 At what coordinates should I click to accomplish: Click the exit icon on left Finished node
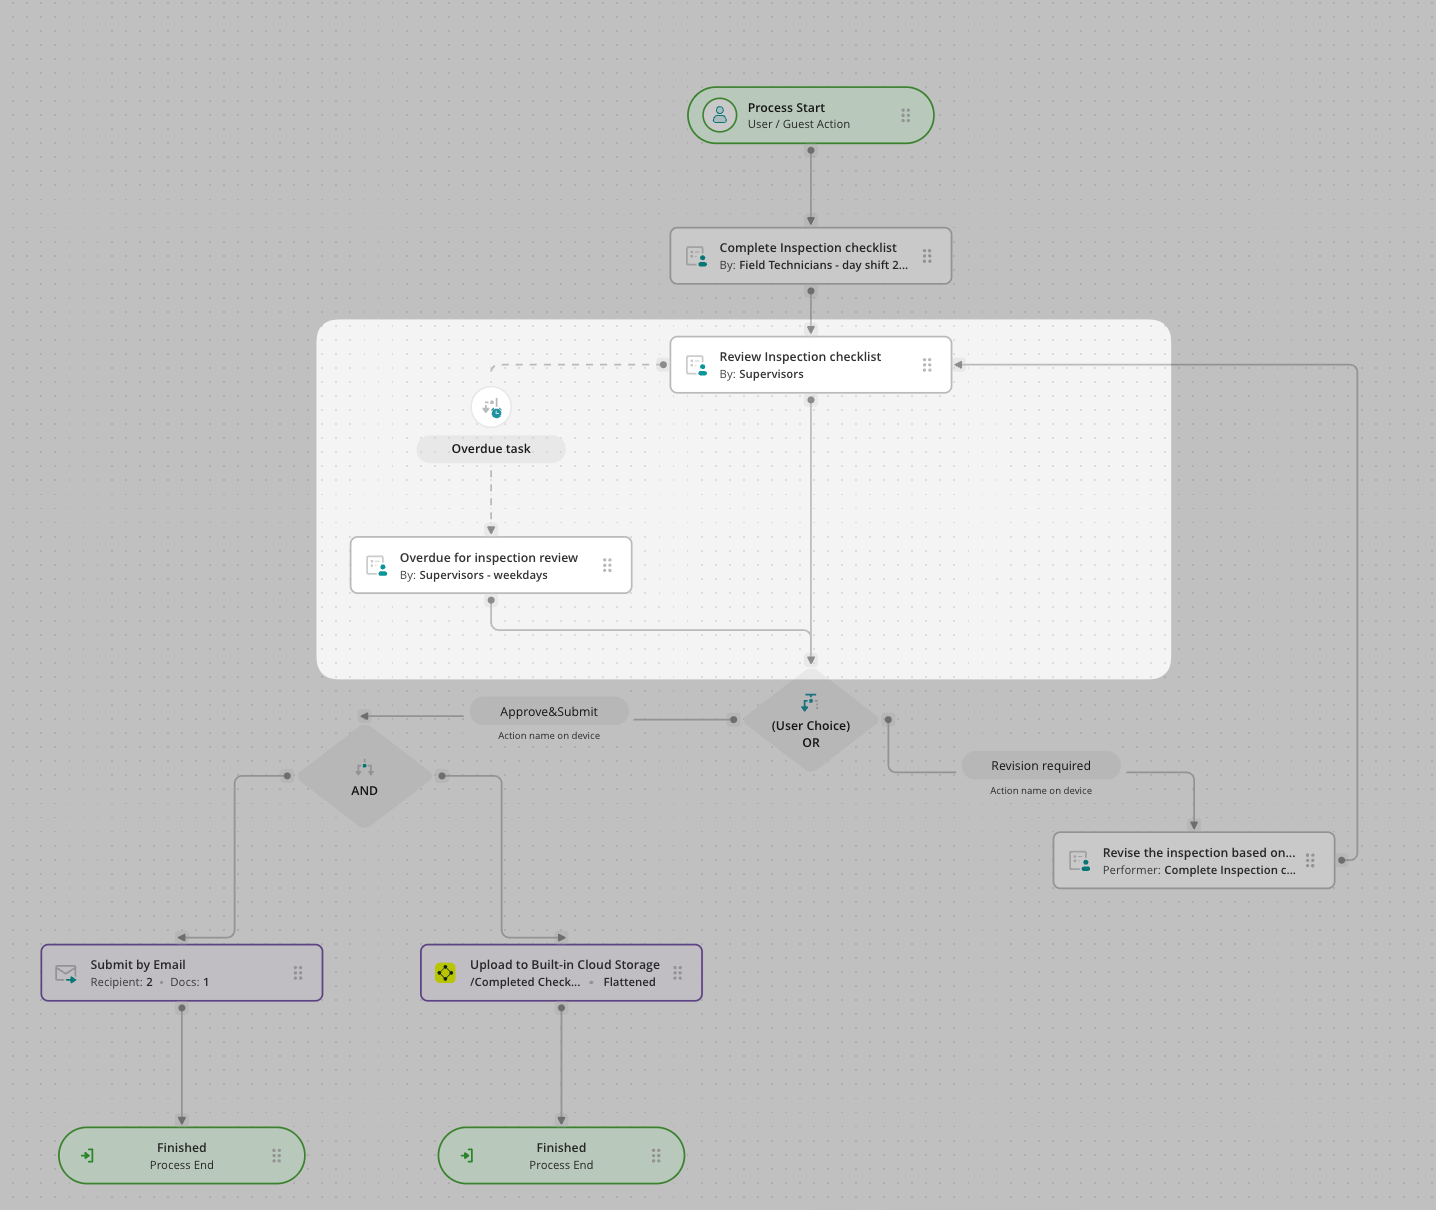pyautogui.click(x=88, y=1156)
